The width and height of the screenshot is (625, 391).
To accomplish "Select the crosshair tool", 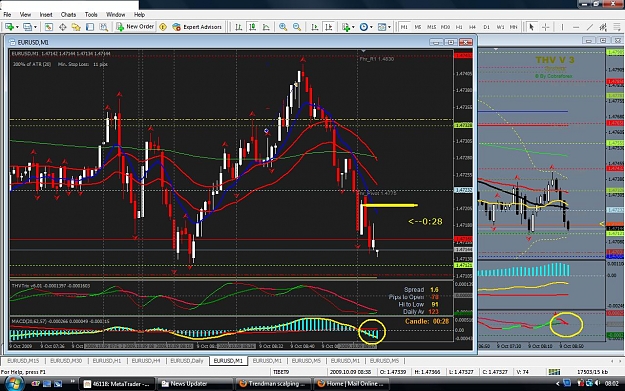I will click(x=545, y=27).
